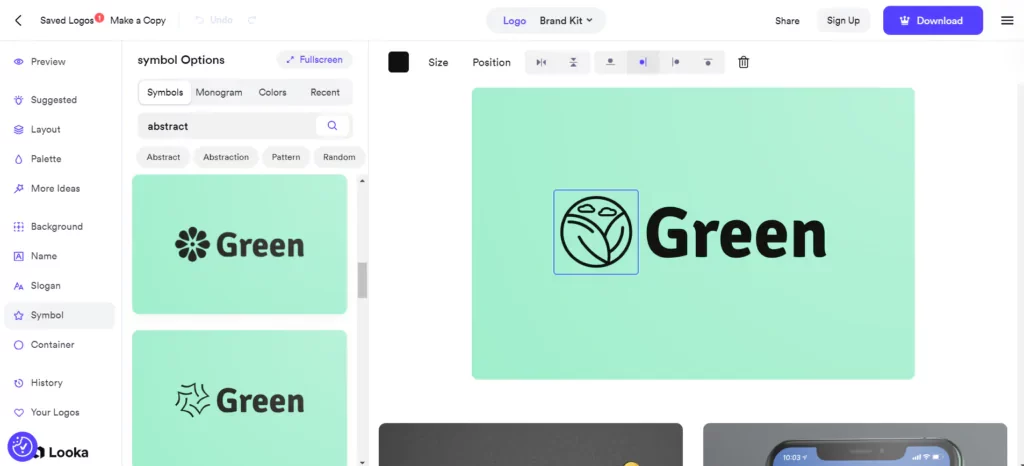
Task: Open the Container section
Action: coord(44,344)
